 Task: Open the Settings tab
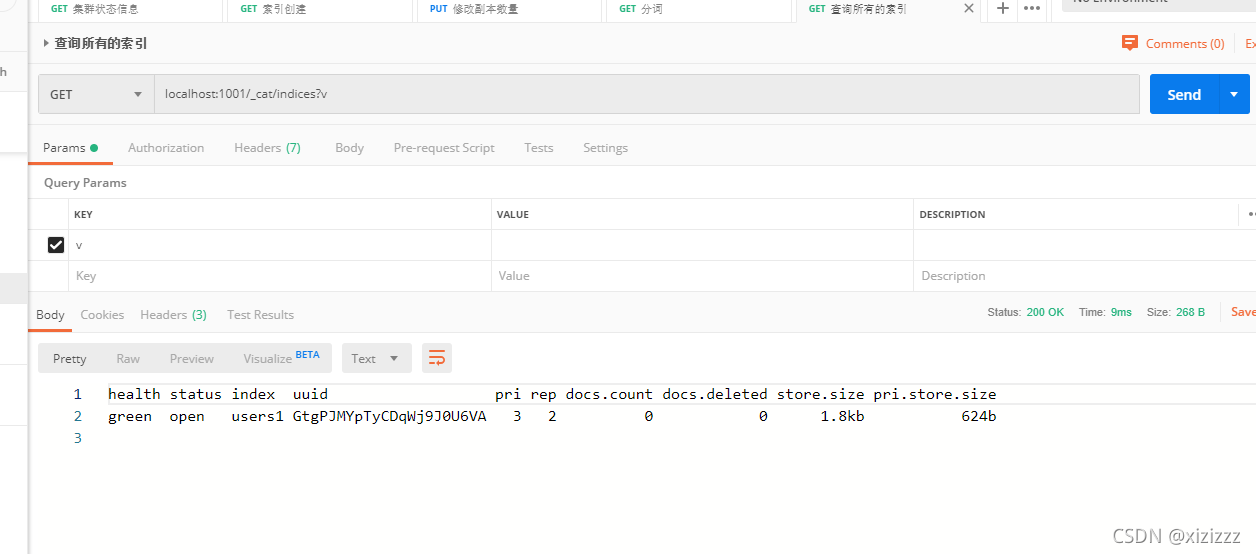pos(605,147)
